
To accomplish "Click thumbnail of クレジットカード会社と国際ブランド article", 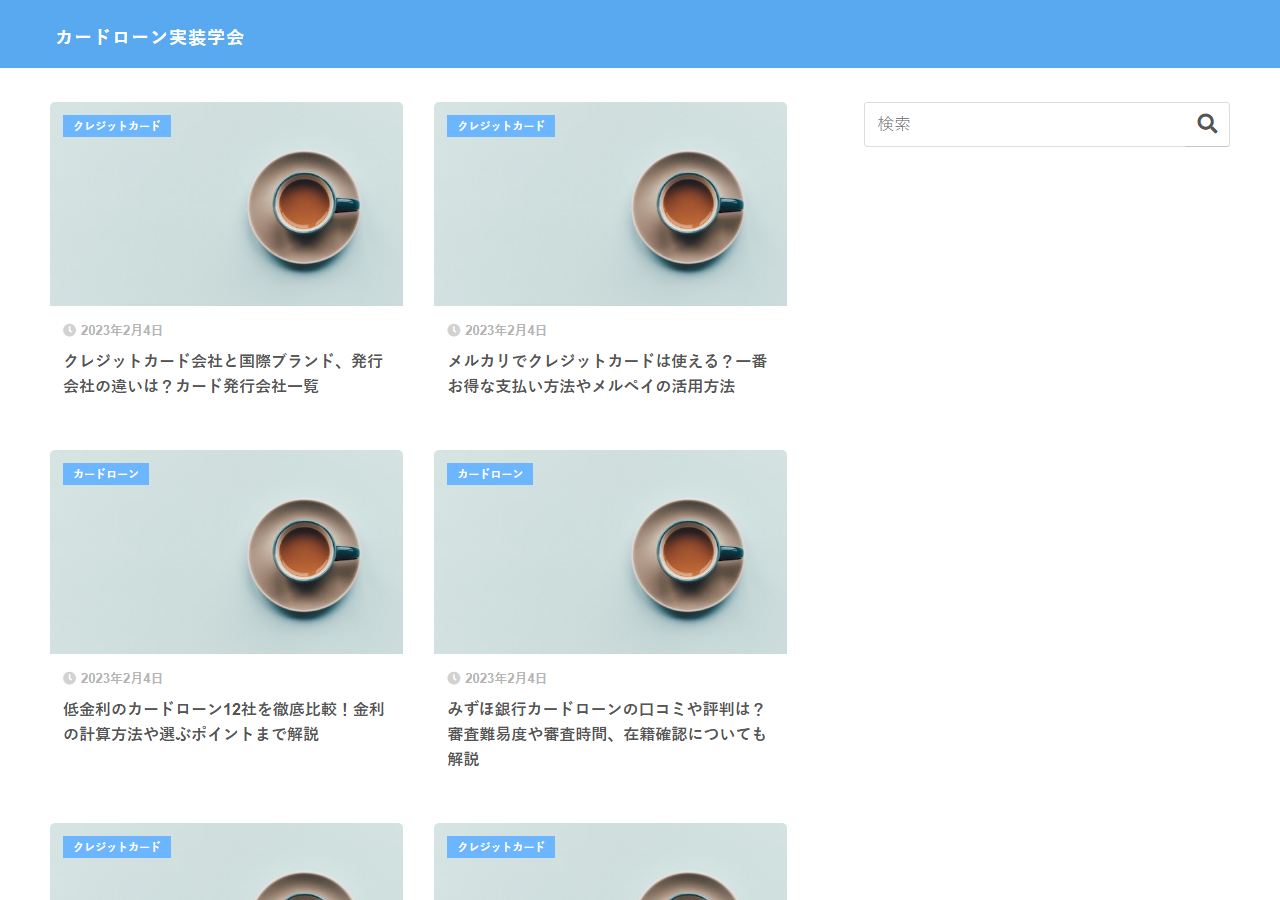I will tap(226, 204).
